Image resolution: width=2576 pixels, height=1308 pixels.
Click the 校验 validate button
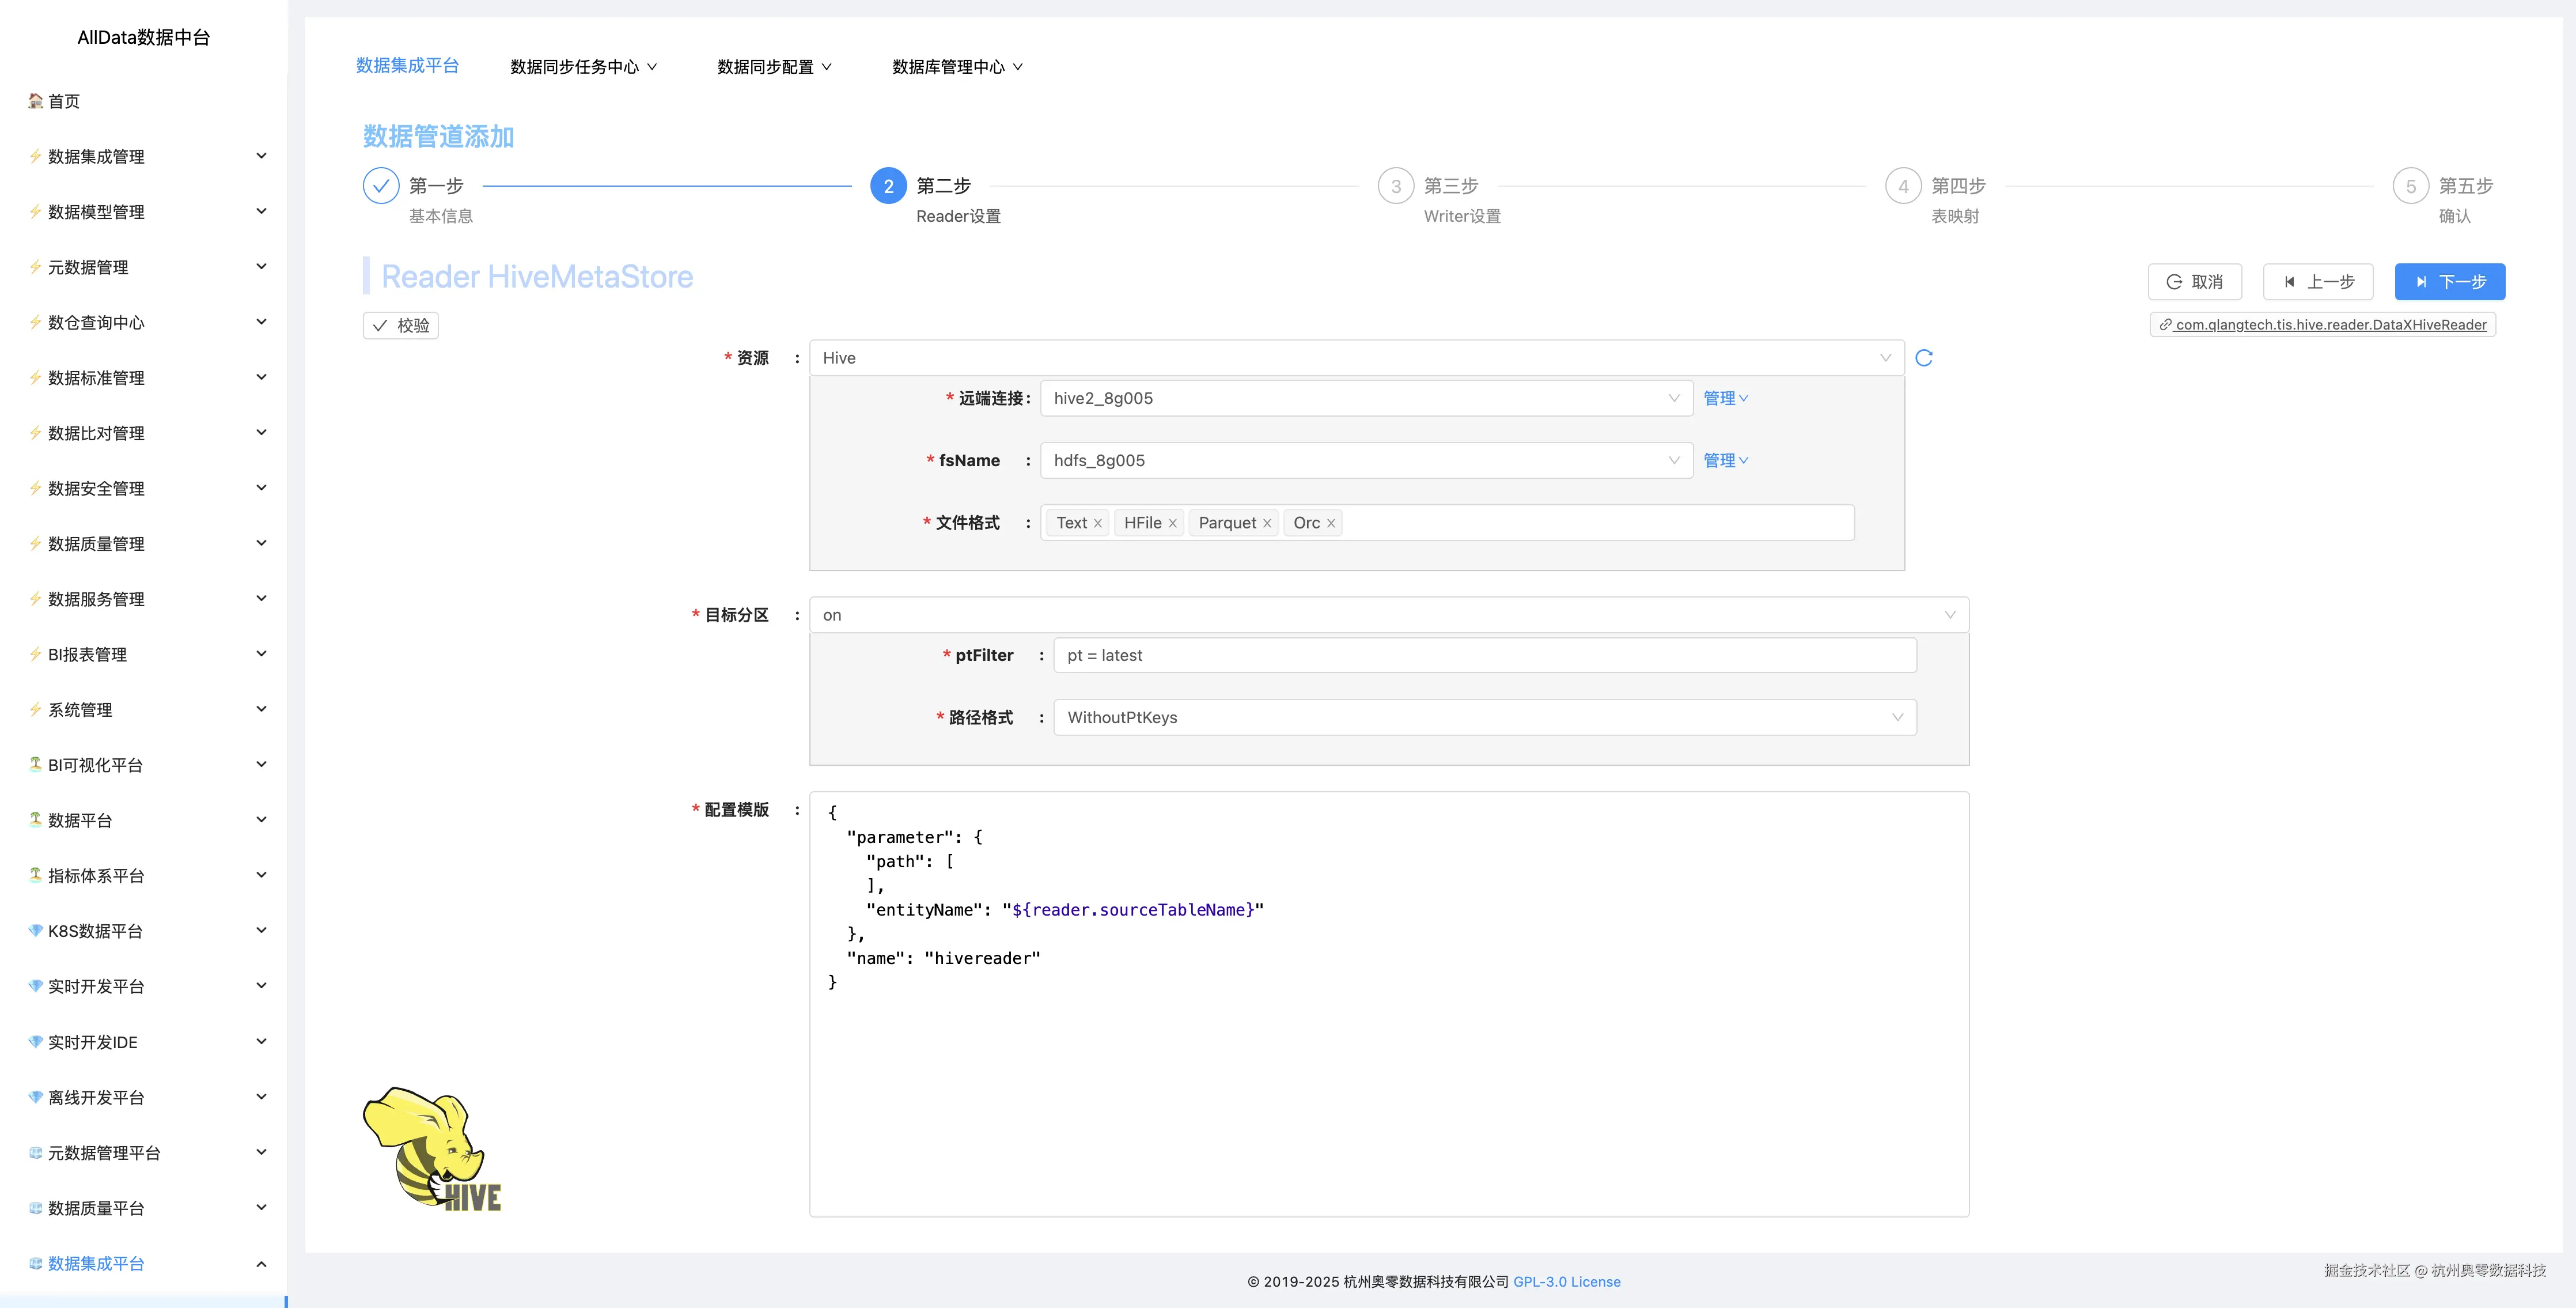click(x=401, y=326)
